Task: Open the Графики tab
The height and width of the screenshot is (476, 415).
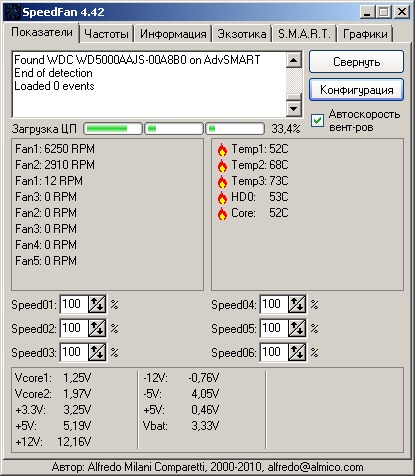Action: tap(365, 34)
